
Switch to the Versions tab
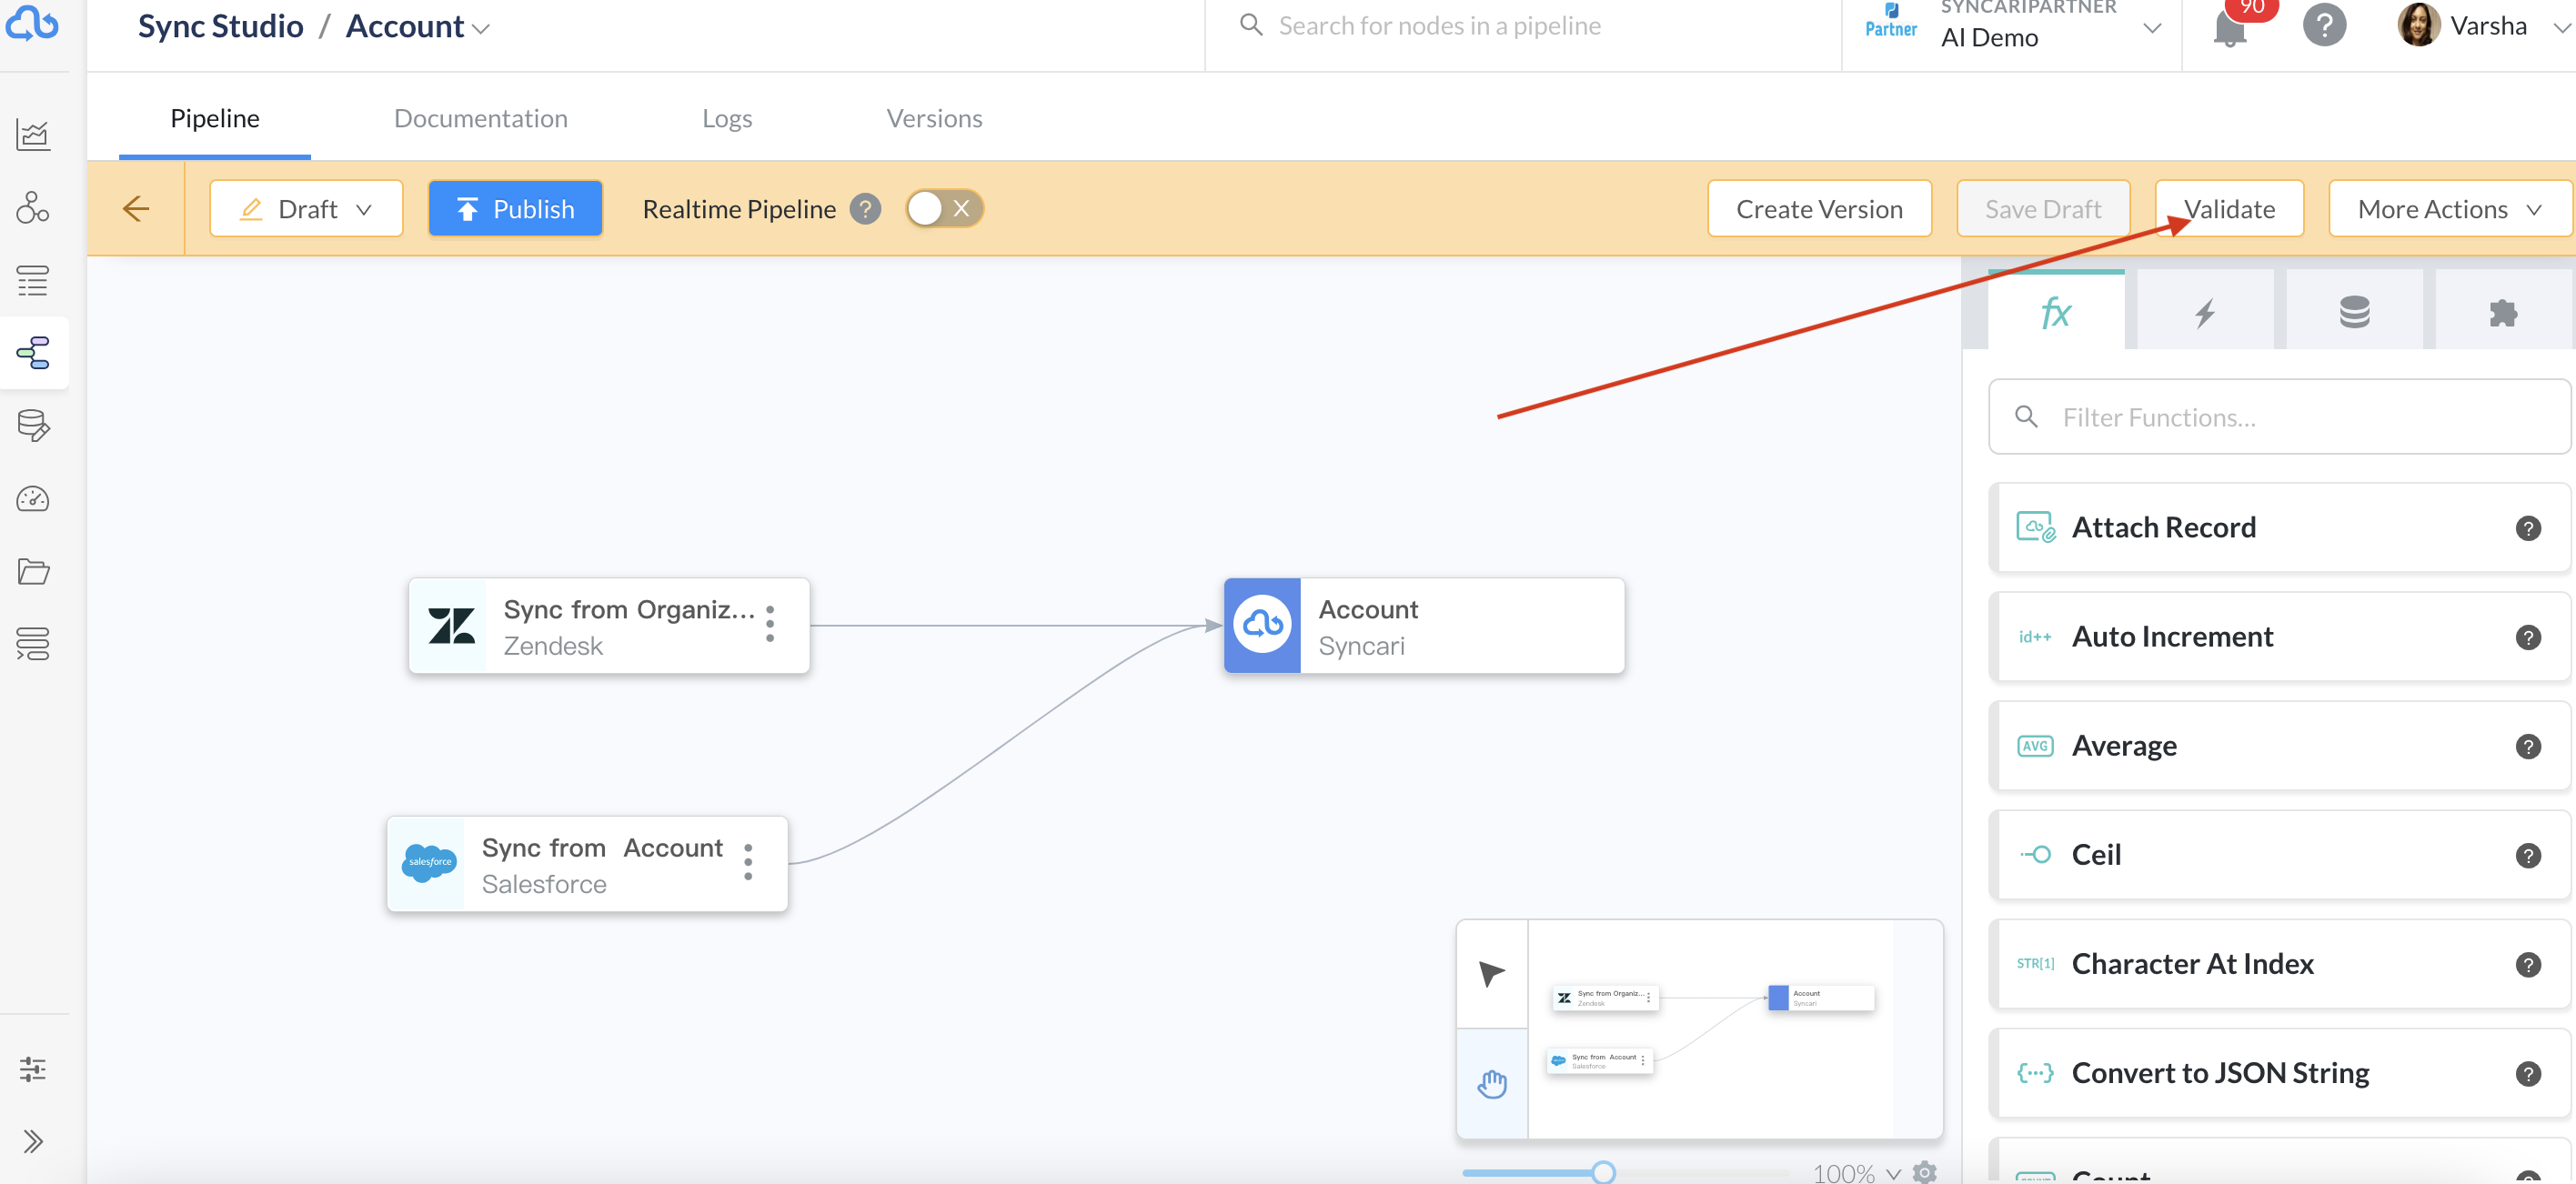click(934, 118)
